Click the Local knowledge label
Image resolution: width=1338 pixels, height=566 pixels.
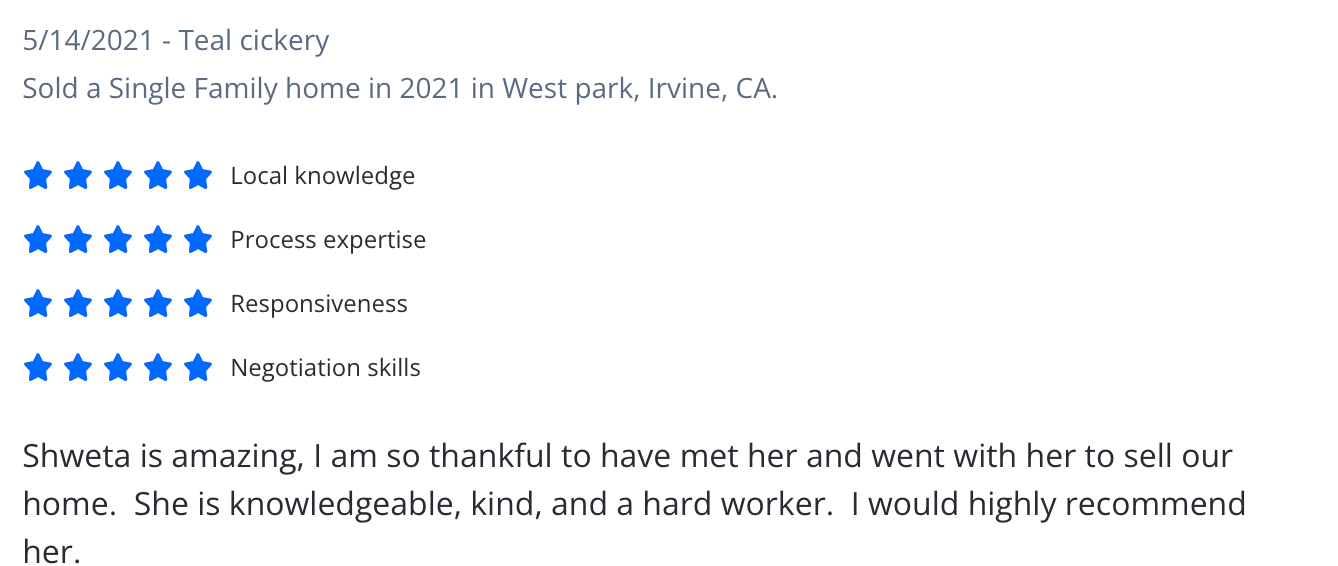pos(322,176)
